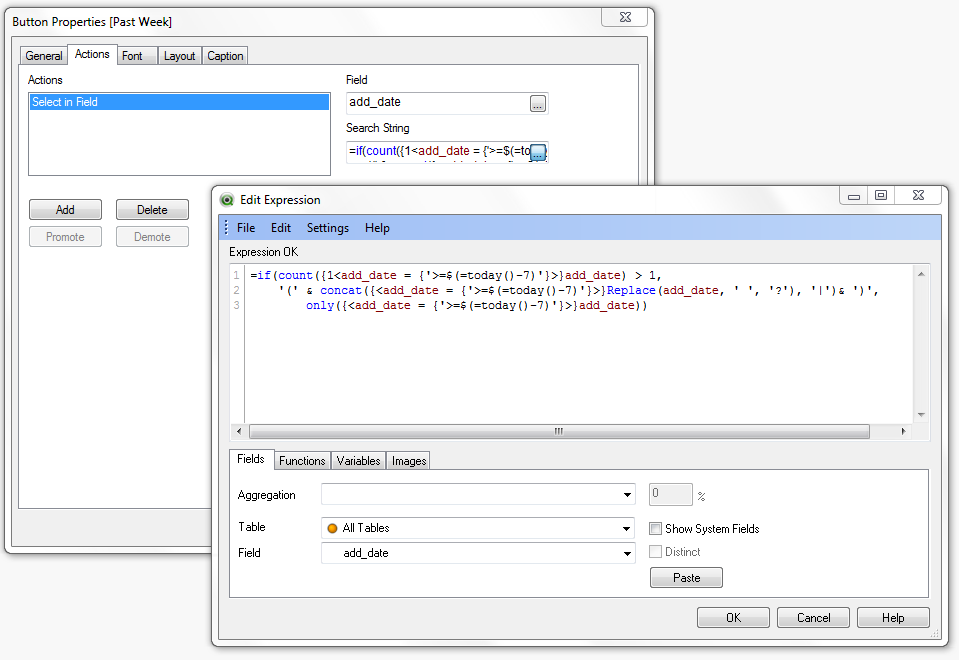Click the Paste button

[686, 578]
